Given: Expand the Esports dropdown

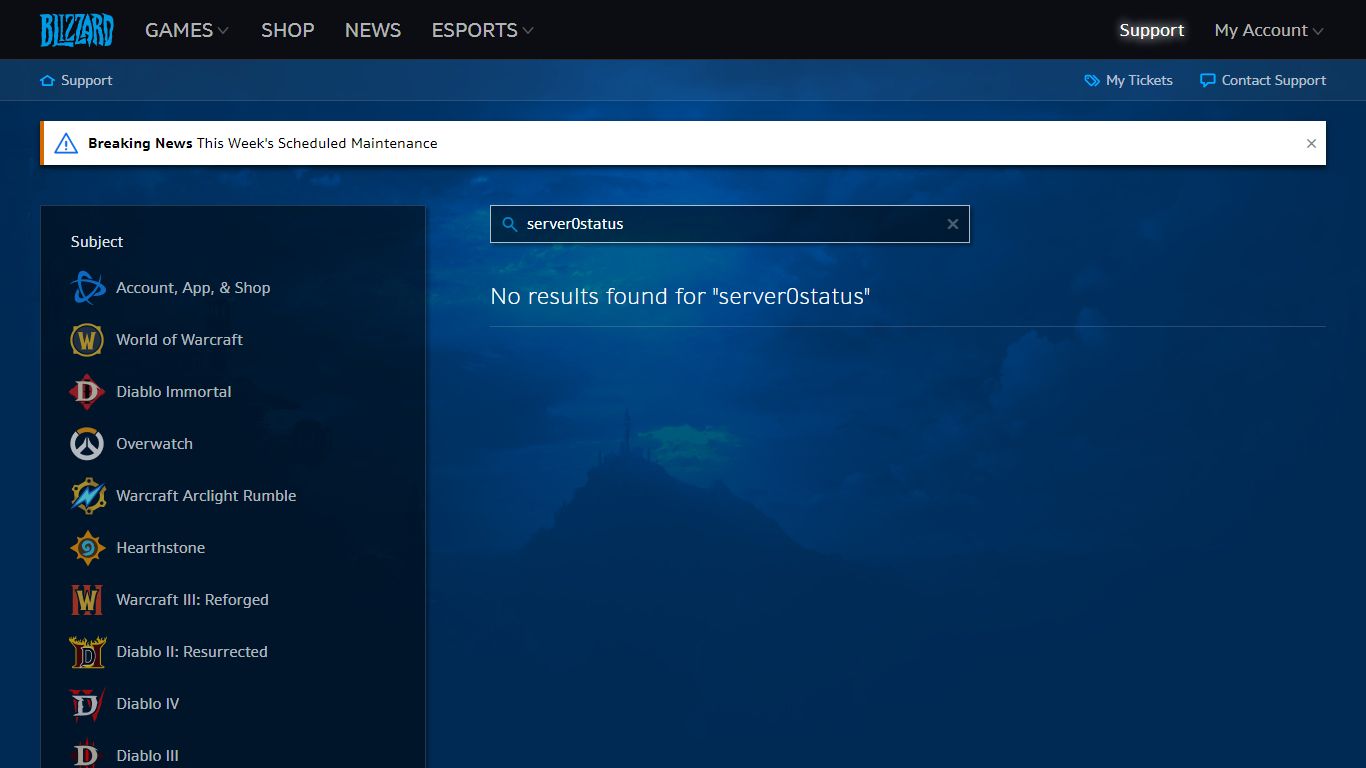Looking at the screenshot, I should tap(482, 30).
